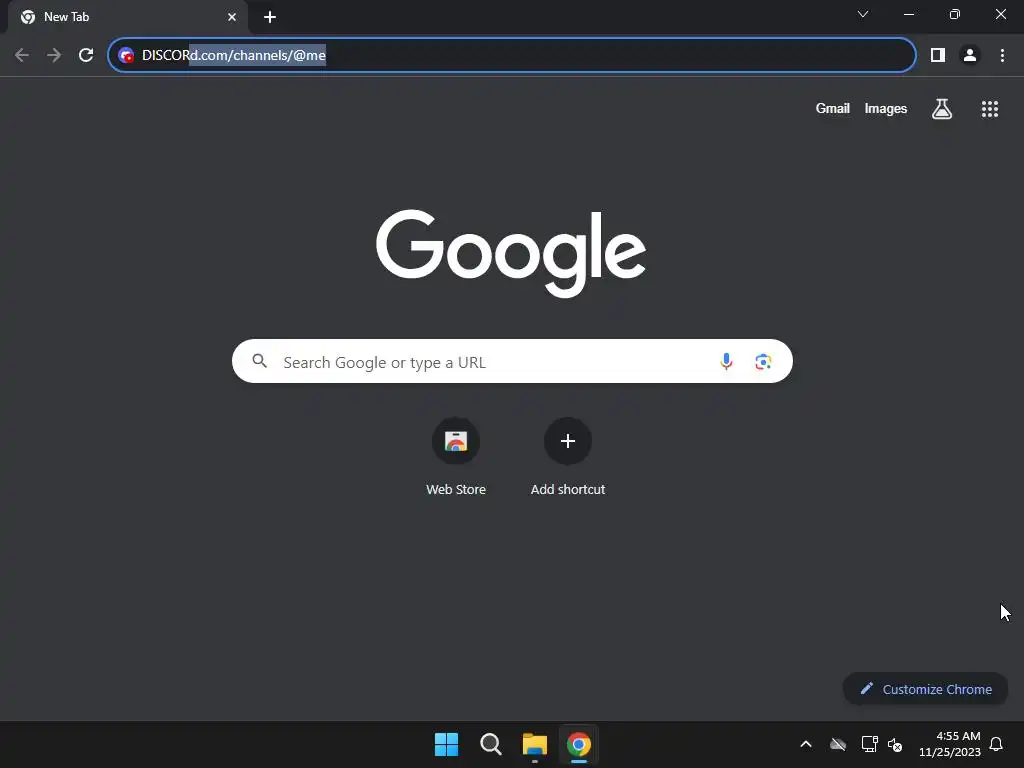Open the clock showing 4:55 AM
This screenshot has width=1024, height=768.
(x=950, y=744)
